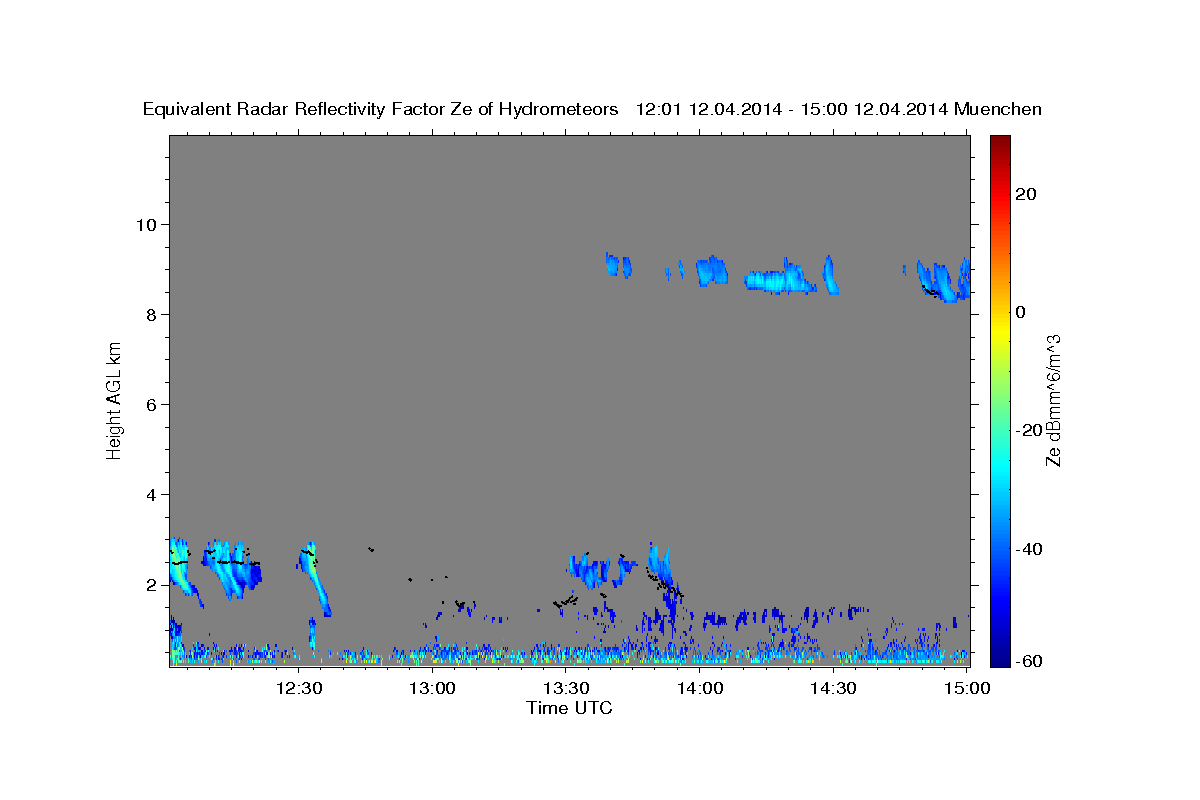Click the 14:00 time tick label
This screenshot has height=800, width=1200.
pyautogui.click(x=700, y=688)
